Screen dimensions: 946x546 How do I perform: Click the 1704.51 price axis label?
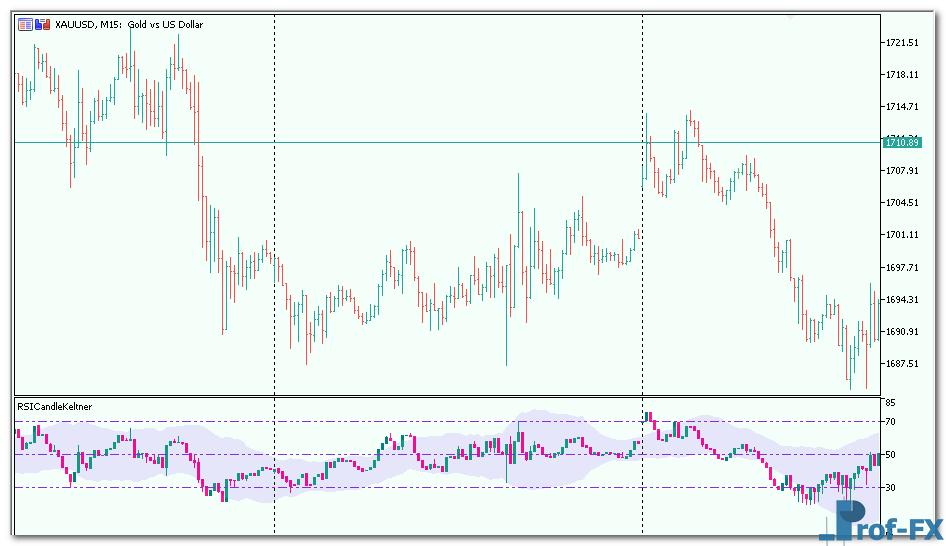point(901,203)
